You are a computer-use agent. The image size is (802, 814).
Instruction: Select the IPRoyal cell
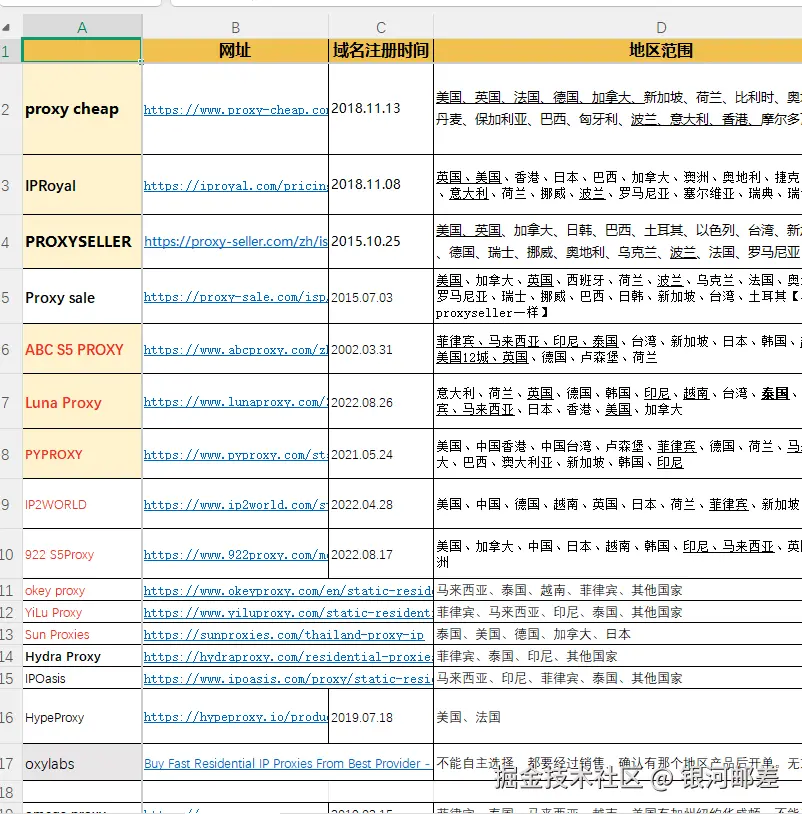pyautogui.click(x=82, y=185)
